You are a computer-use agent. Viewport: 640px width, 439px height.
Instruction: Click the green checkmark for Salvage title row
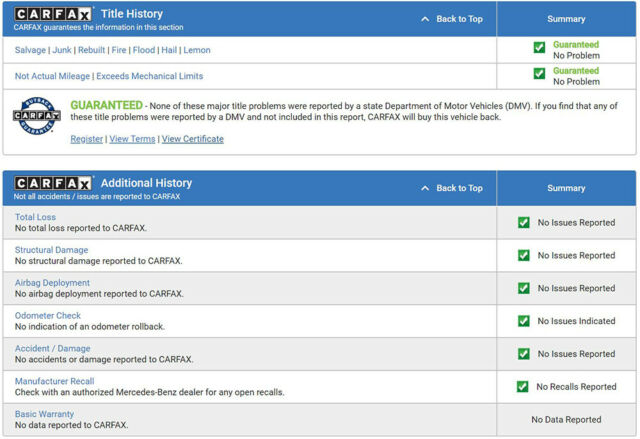pyautogui.click(x=539, y=47)
